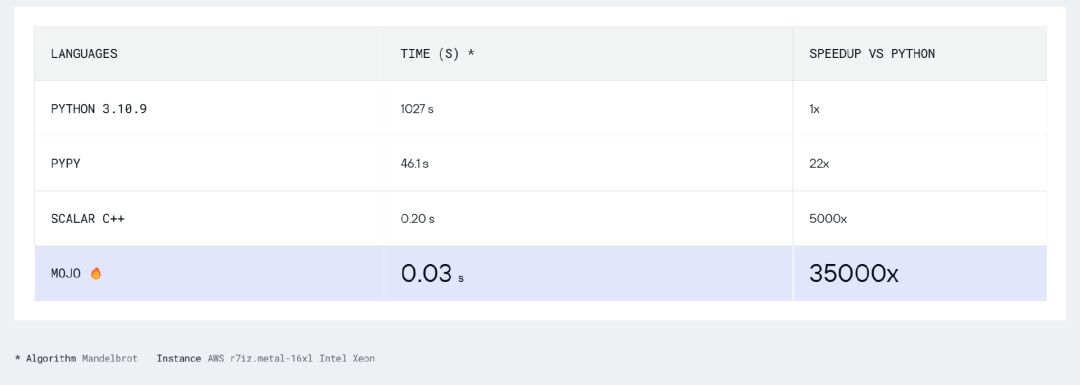Click the 46.1 s time cell
The width and height of the screenshot is (1080, 385).
pos(415,164)
